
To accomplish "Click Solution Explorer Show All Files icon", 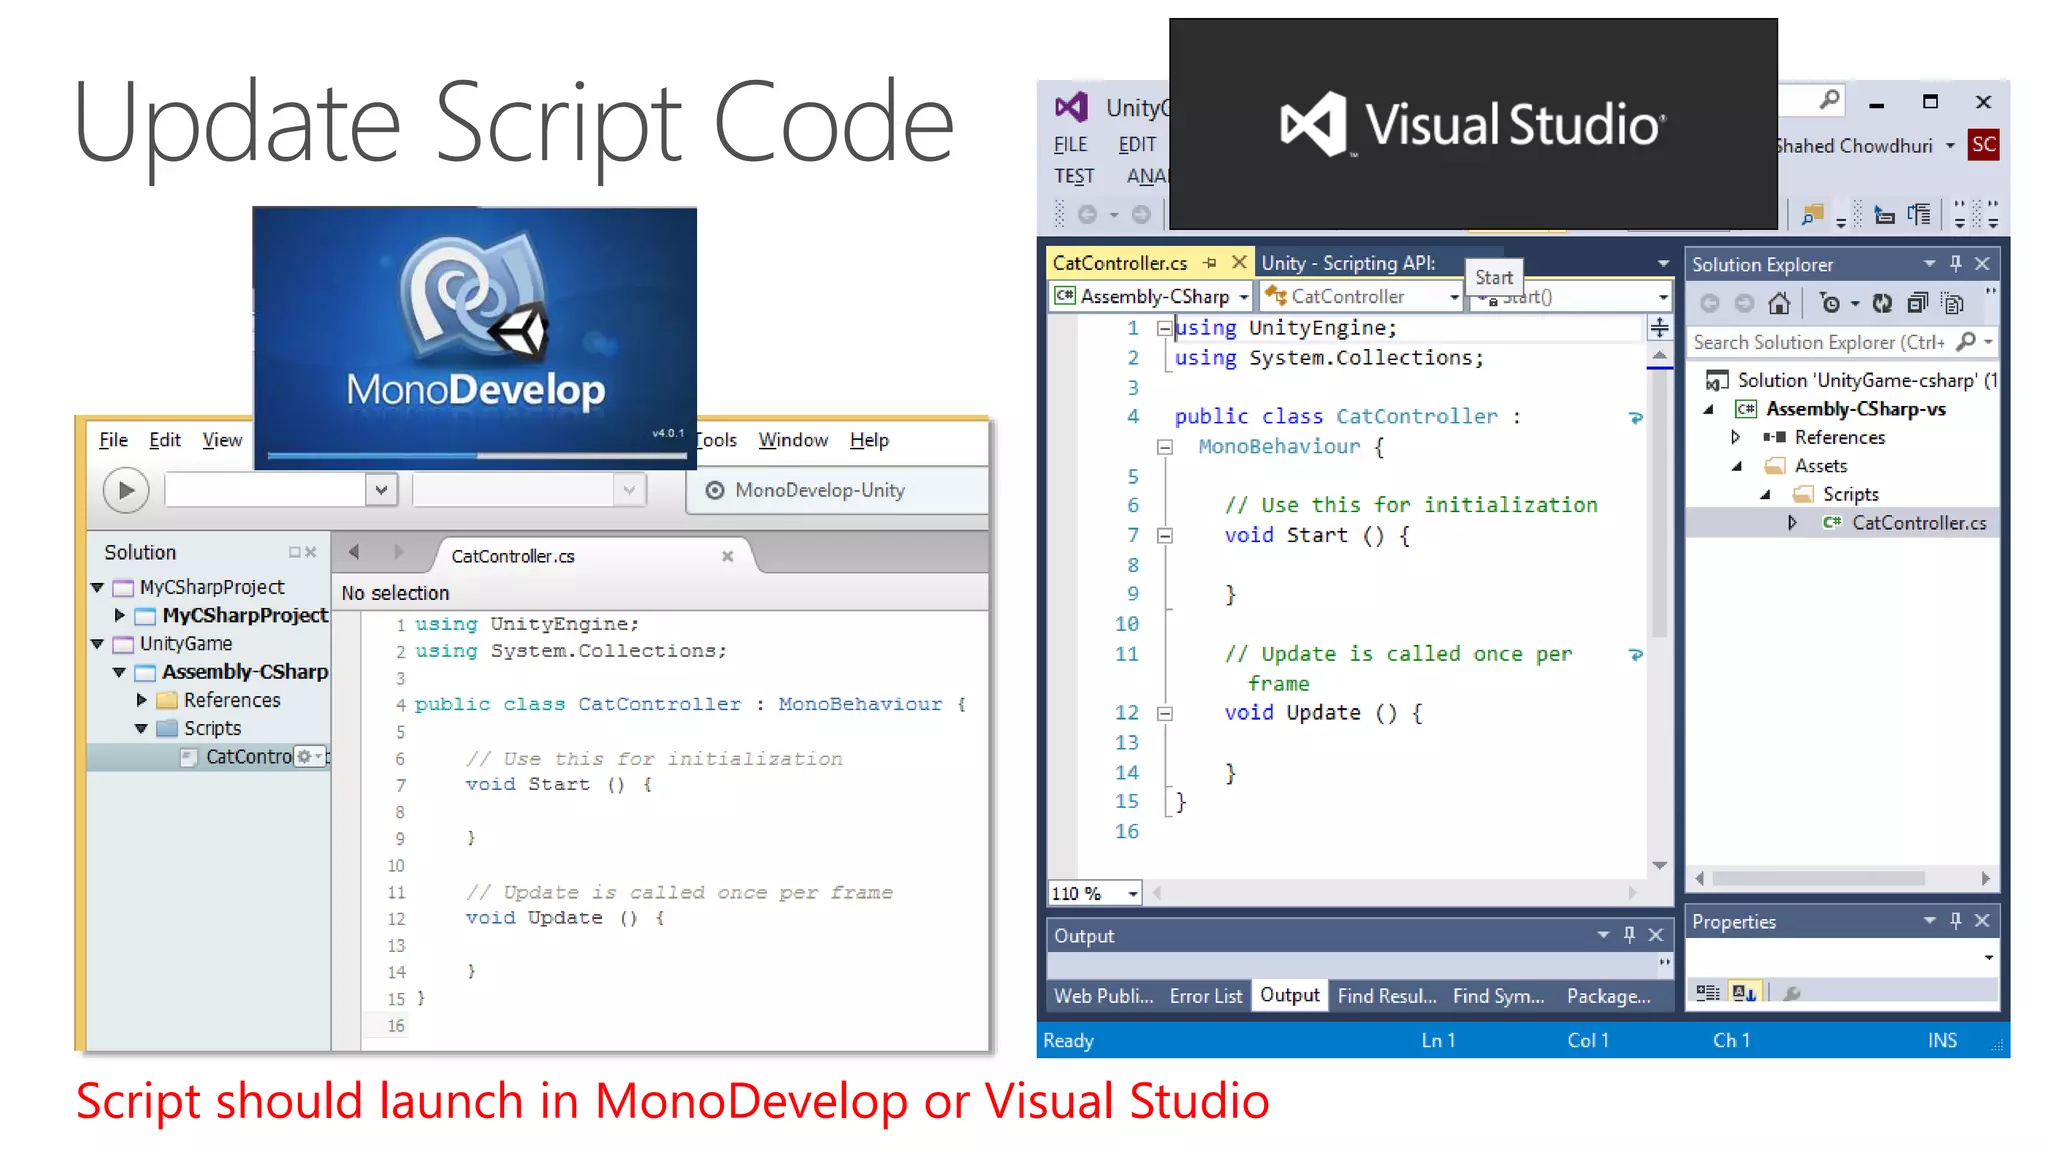I will tap(1952, 303).
